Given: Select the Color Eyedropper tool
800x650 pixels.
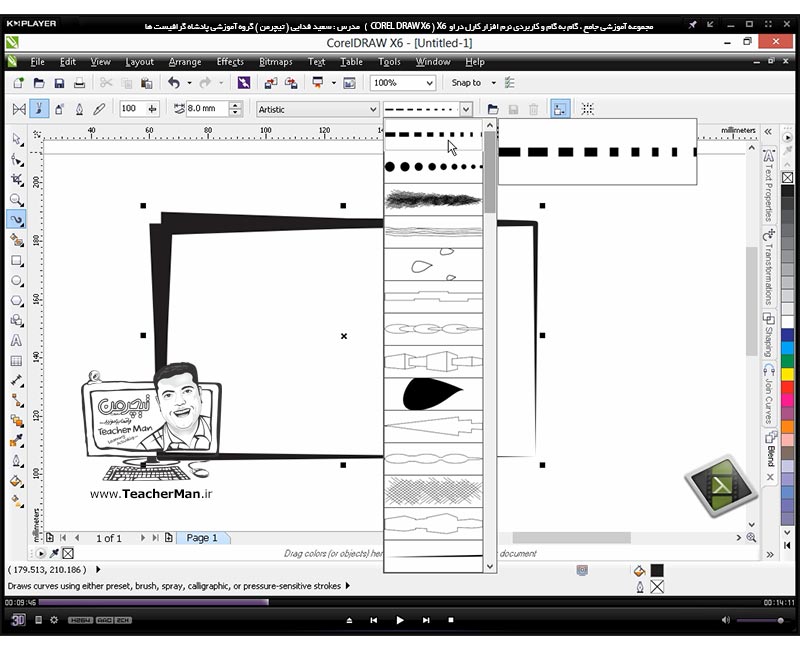Looking at the screenshot, I should (x=17, y=440).
